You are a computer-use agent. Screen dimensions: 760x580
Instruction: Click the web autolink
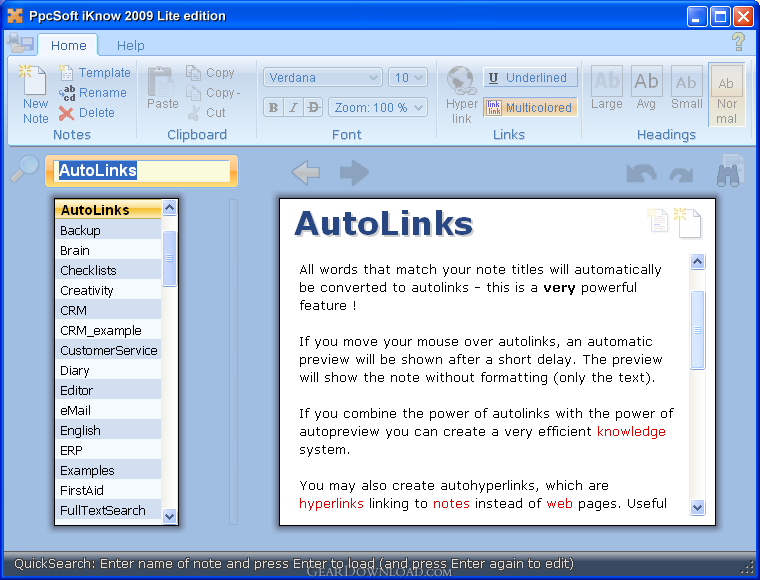pos(559,503)
